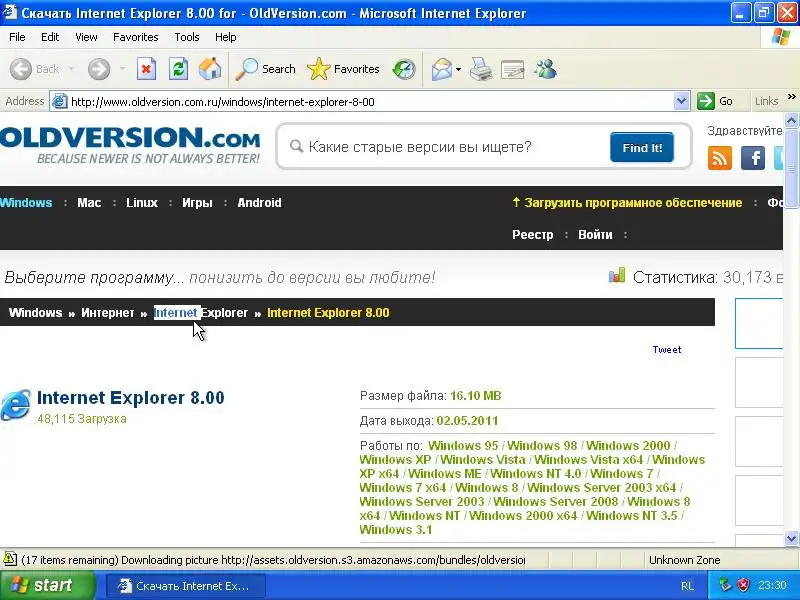Click the Windows 3.1 link
Screen dimensions: 800x600
[395, 530]
